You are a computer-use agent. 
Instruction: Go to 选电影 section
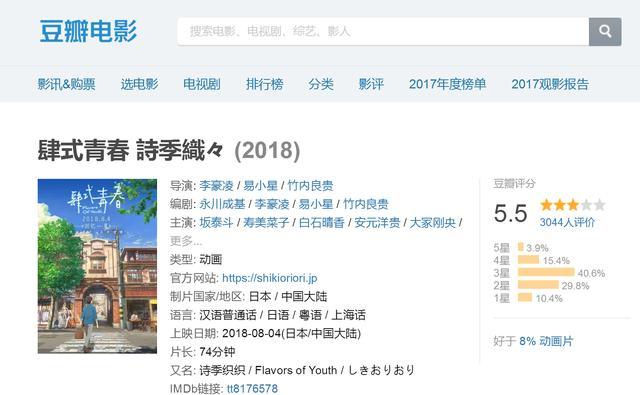[139, 84]
